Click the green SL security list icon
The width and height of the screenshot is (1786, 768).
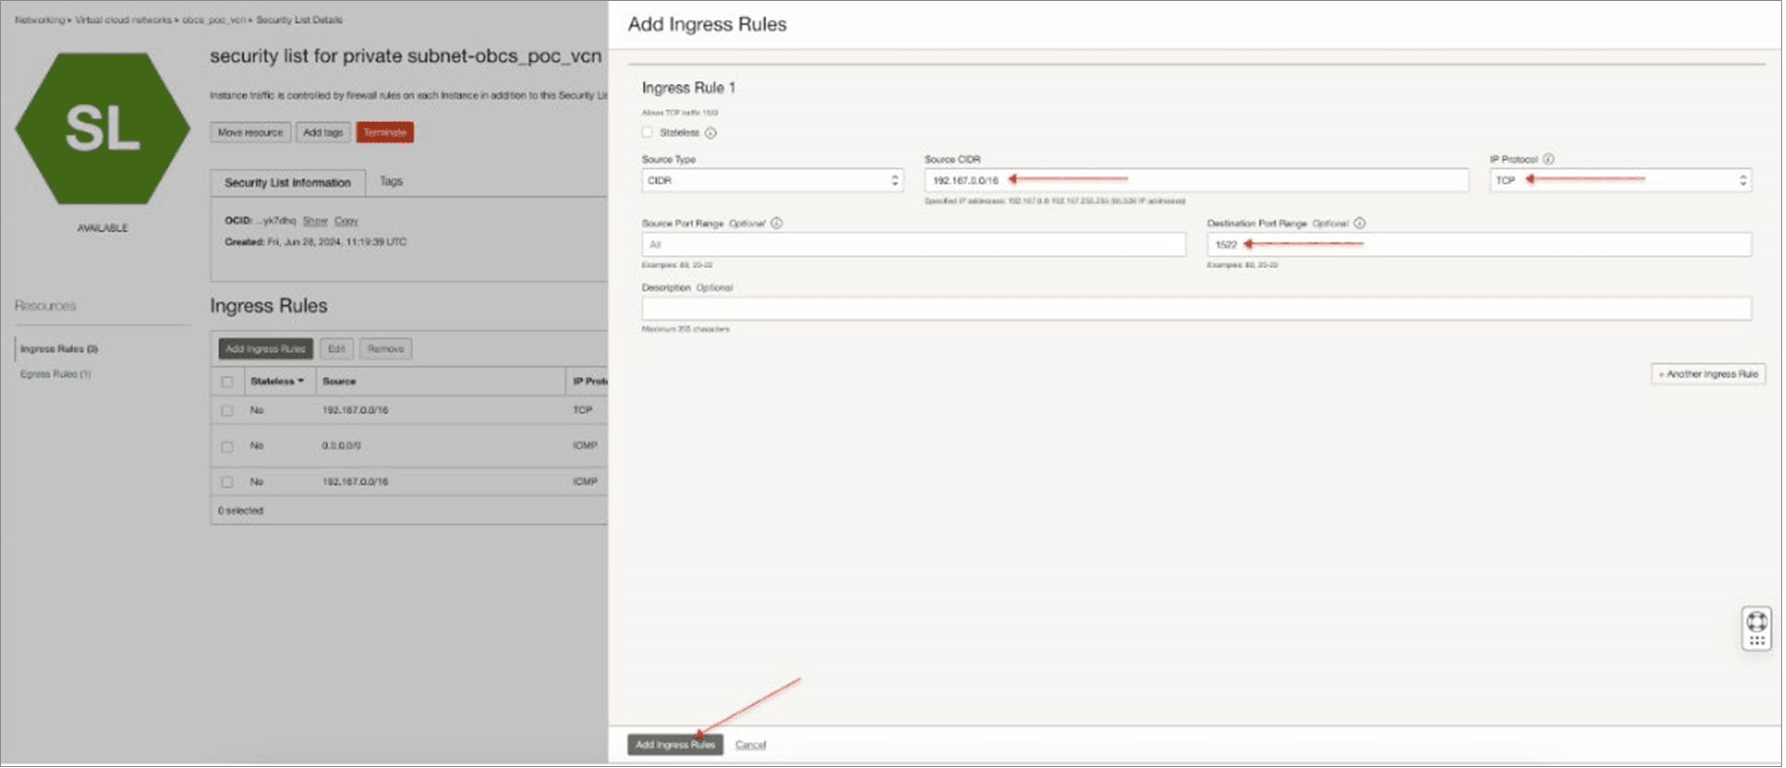102,129
